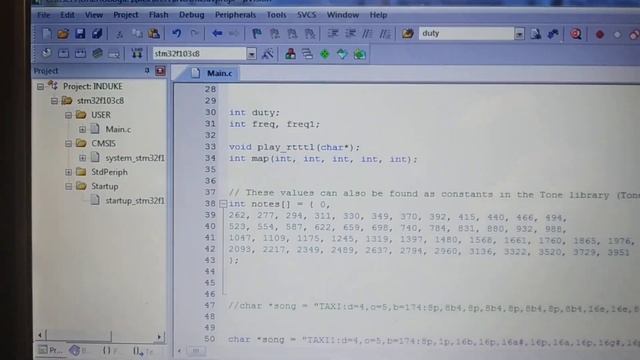The width and height of the screenshot is (640, 360).
Task: Click the Incremental Find binoculars icon
Action: point(553,34)
